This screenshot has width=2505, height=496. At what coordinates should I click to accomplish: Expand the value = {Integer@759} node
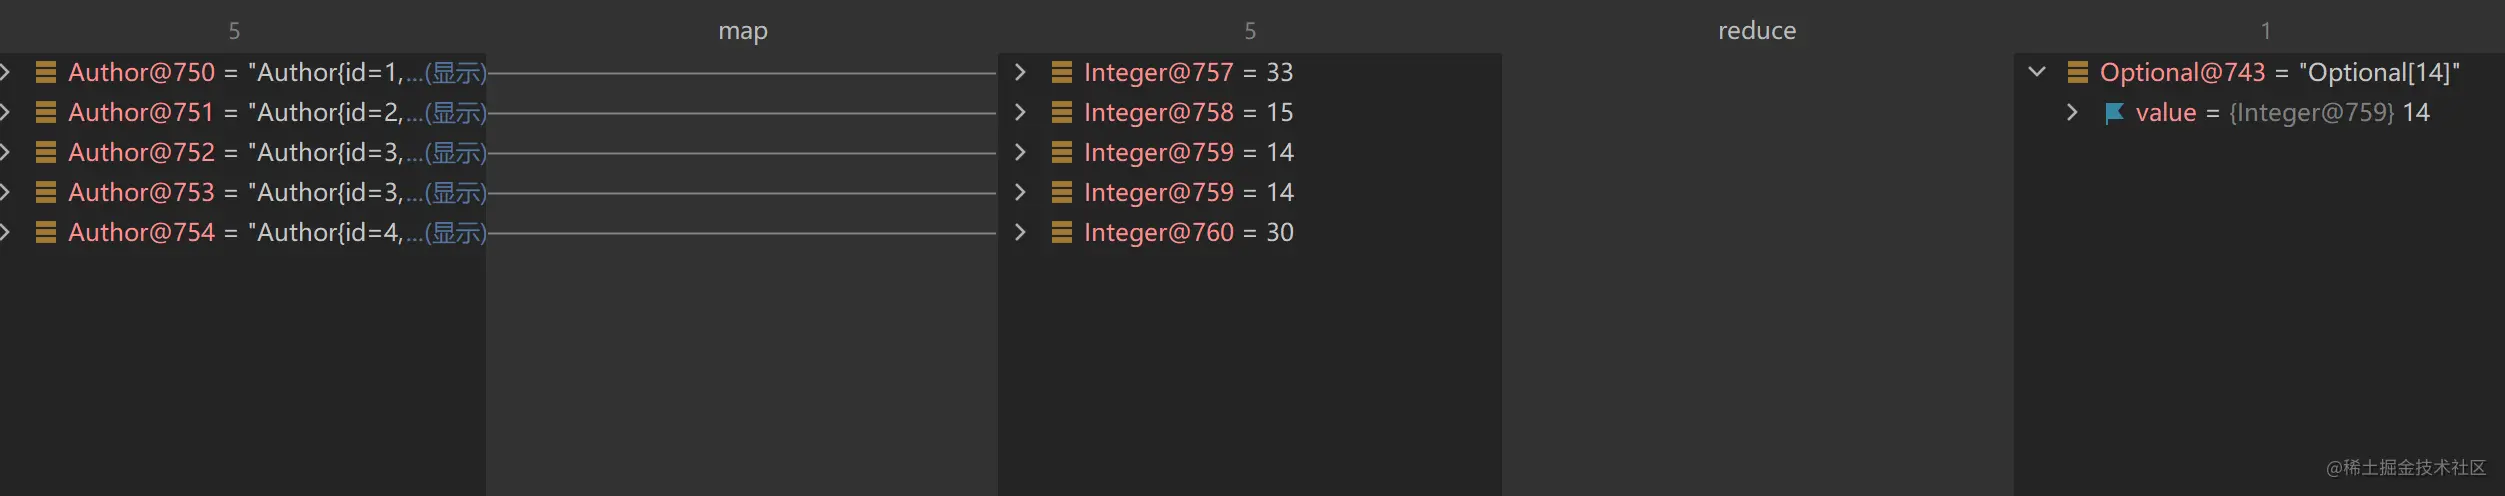(2073, 112)
